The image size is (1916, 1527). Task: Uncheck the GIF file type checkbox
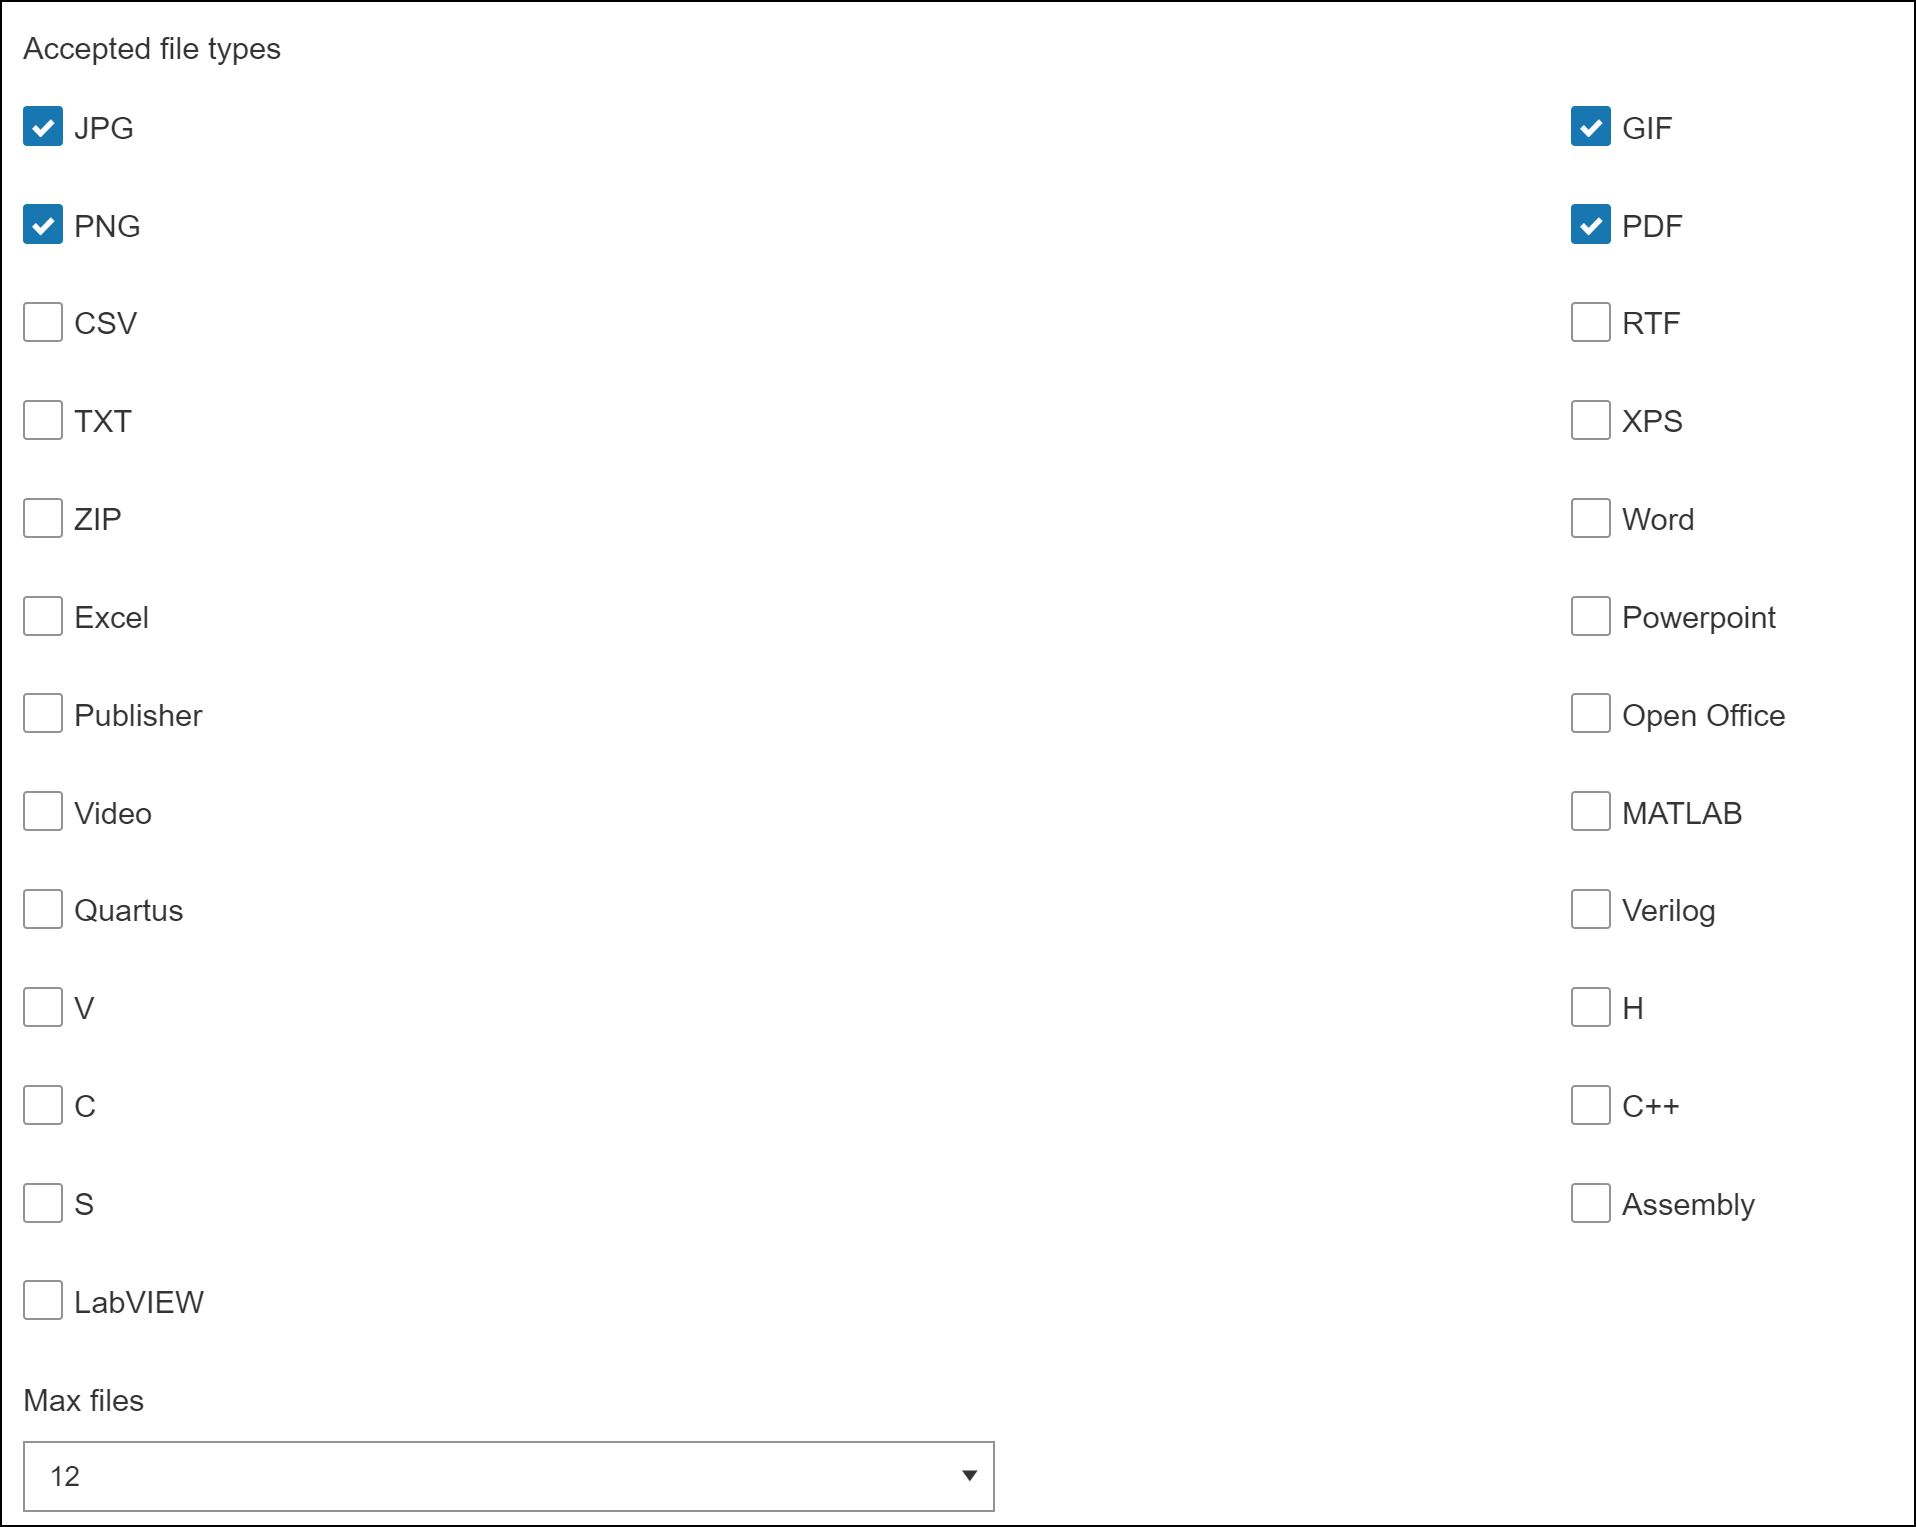[1590, 127]
